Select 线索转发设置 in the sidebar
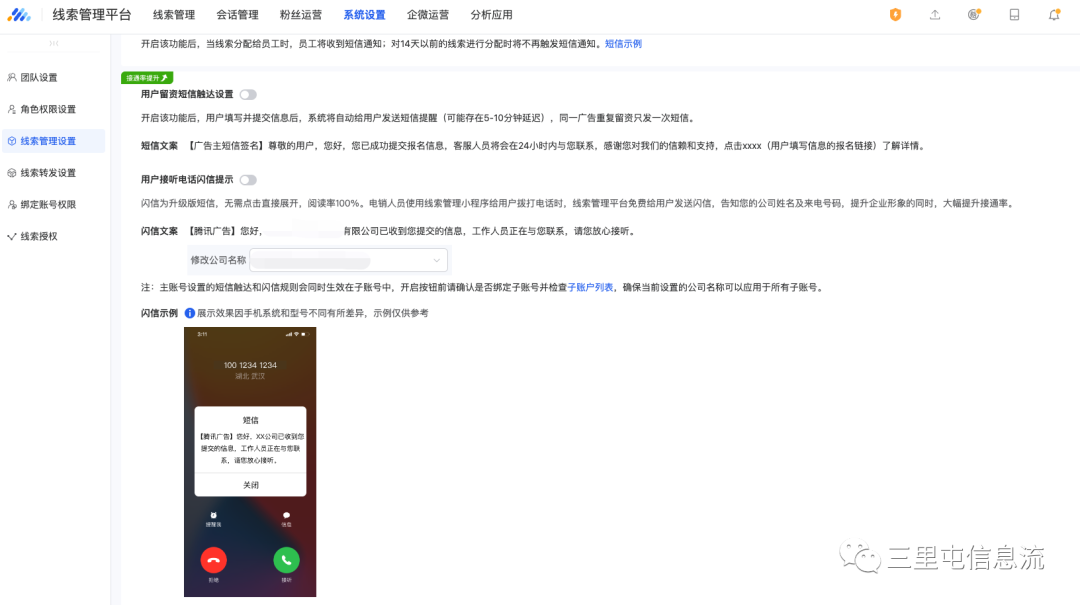 (x=48, y=173)
